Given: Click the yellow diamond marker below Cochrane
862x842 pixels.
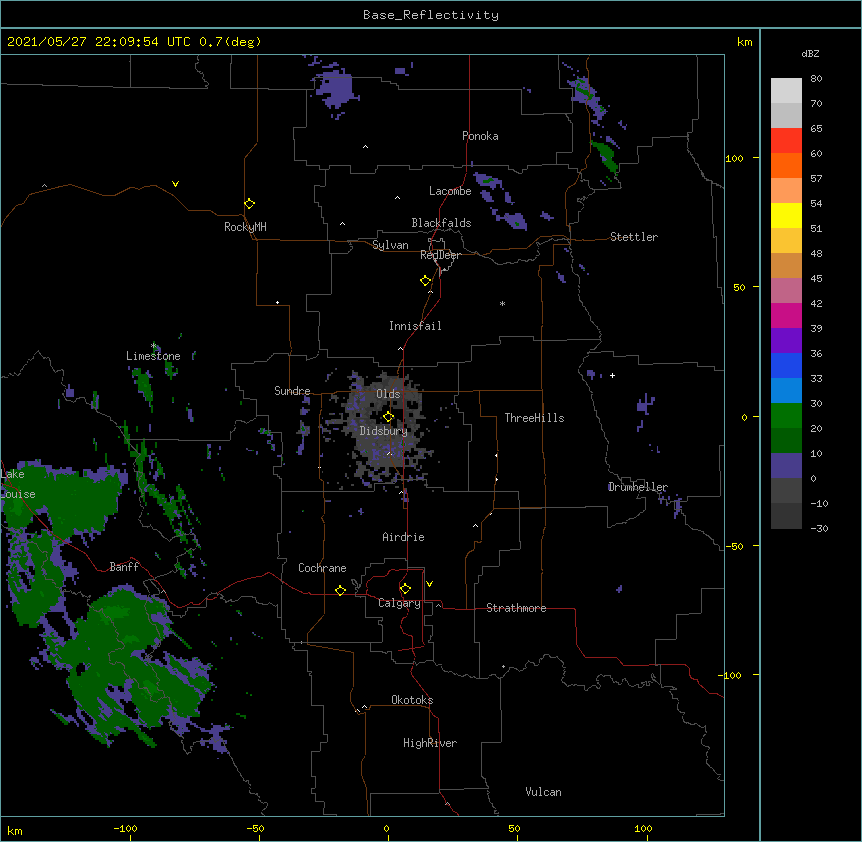Looking at the screenshot, I should (x=340, y=590).
